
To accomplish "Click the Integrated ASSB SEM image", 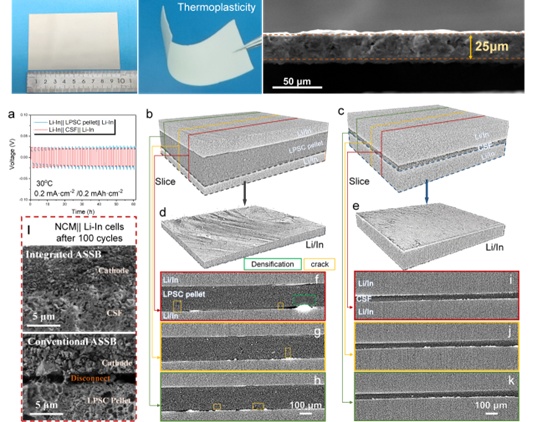I will pos(79,289).
